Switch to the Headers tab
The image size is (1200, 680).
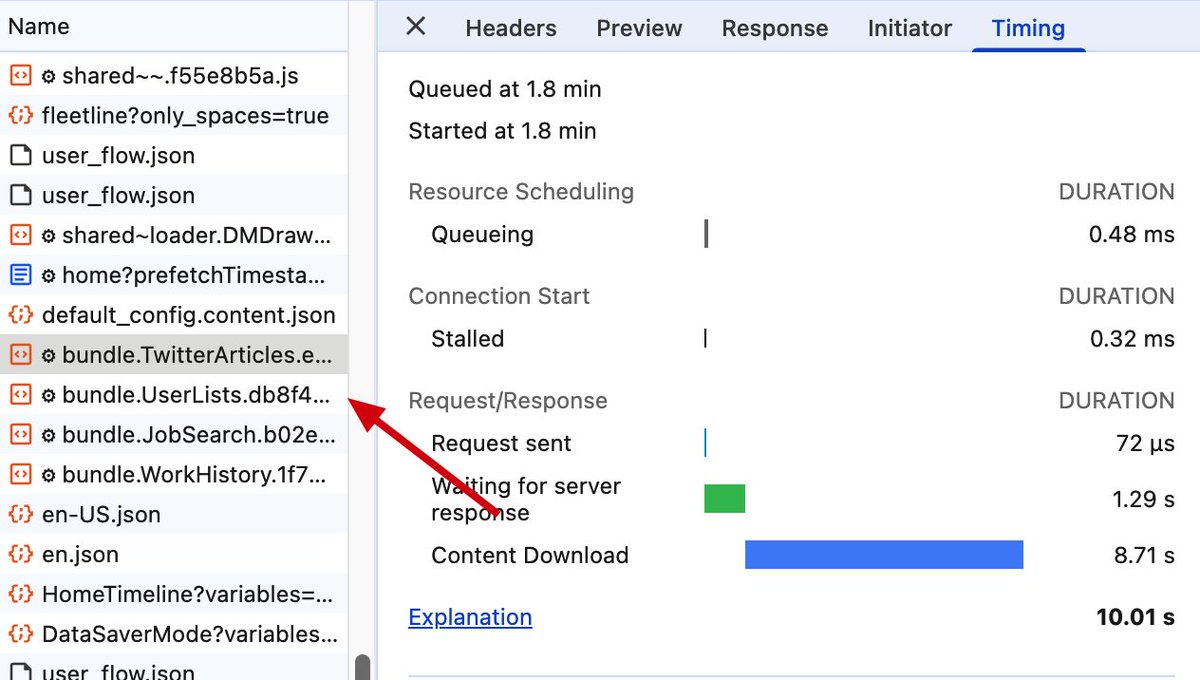point(511,28)
